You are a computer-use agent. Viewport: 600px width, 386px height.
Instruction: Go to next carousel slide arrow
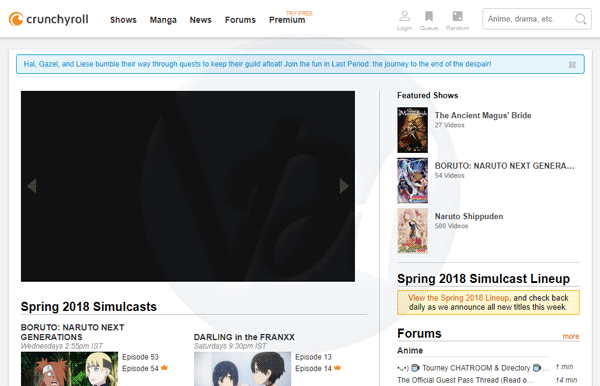344,186
